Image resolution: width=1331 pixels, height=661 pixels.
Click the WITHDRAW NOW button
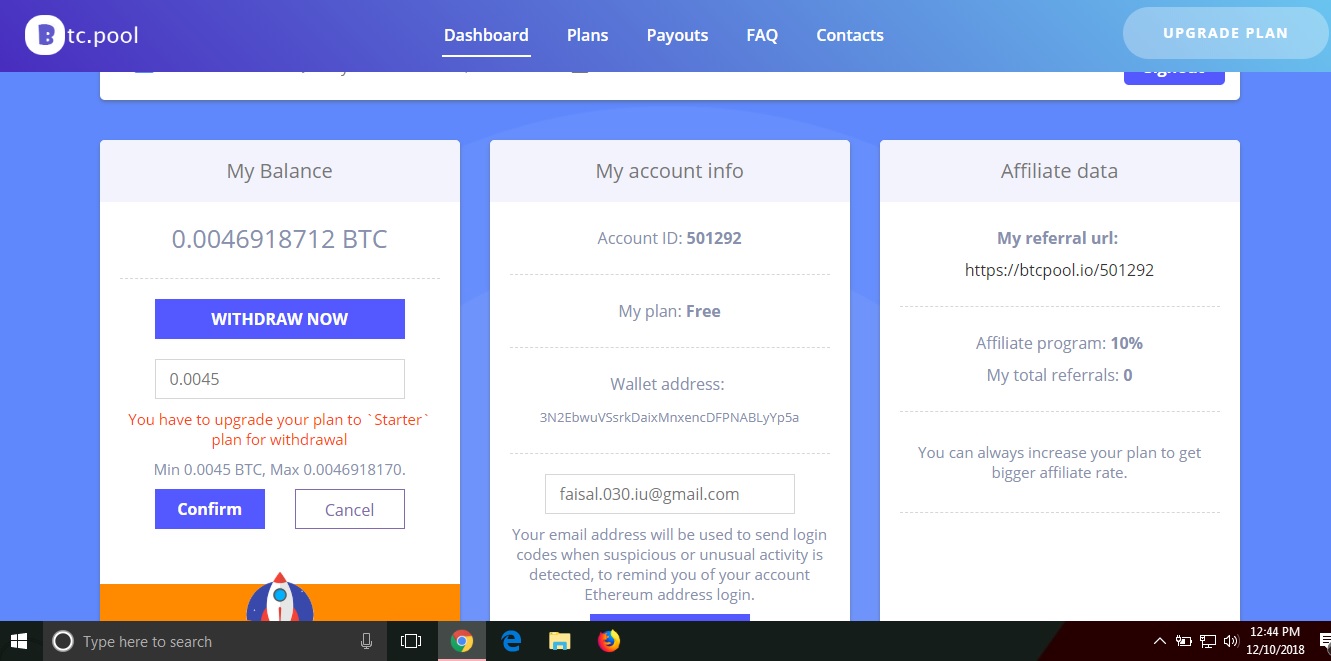280,319
